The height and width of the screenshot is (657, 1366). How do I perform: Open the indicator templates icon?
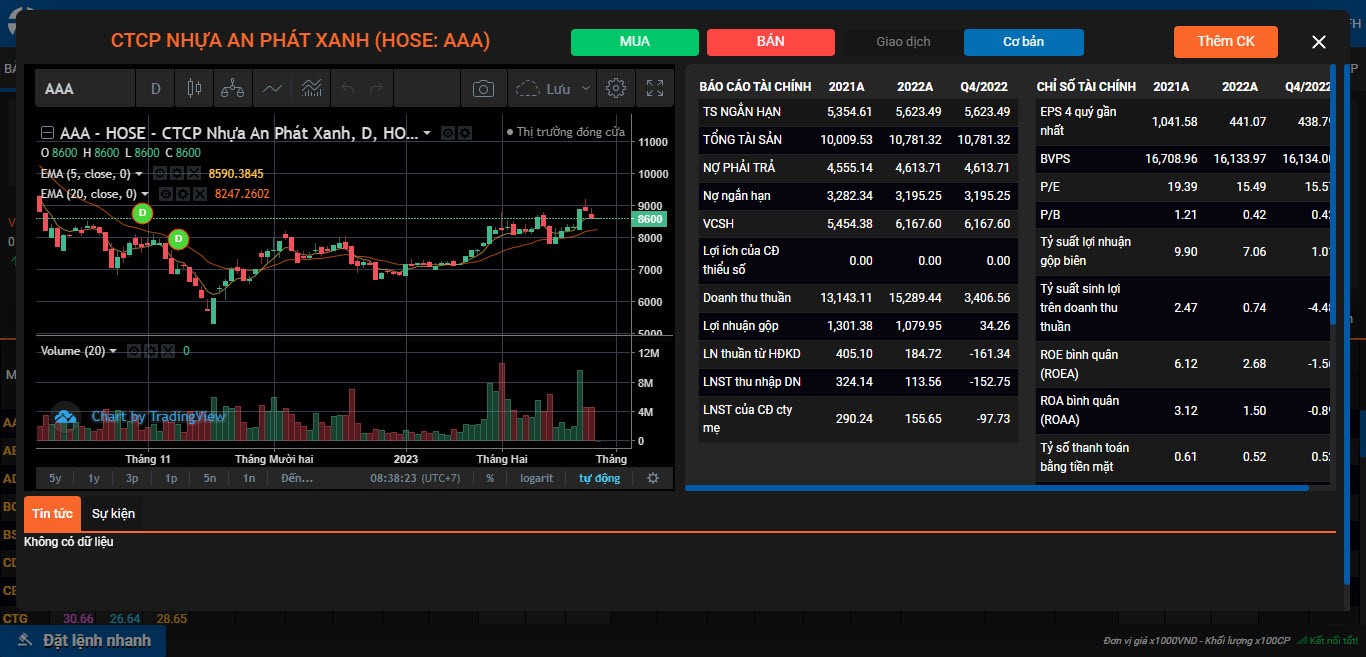click(x=311, y=88)
